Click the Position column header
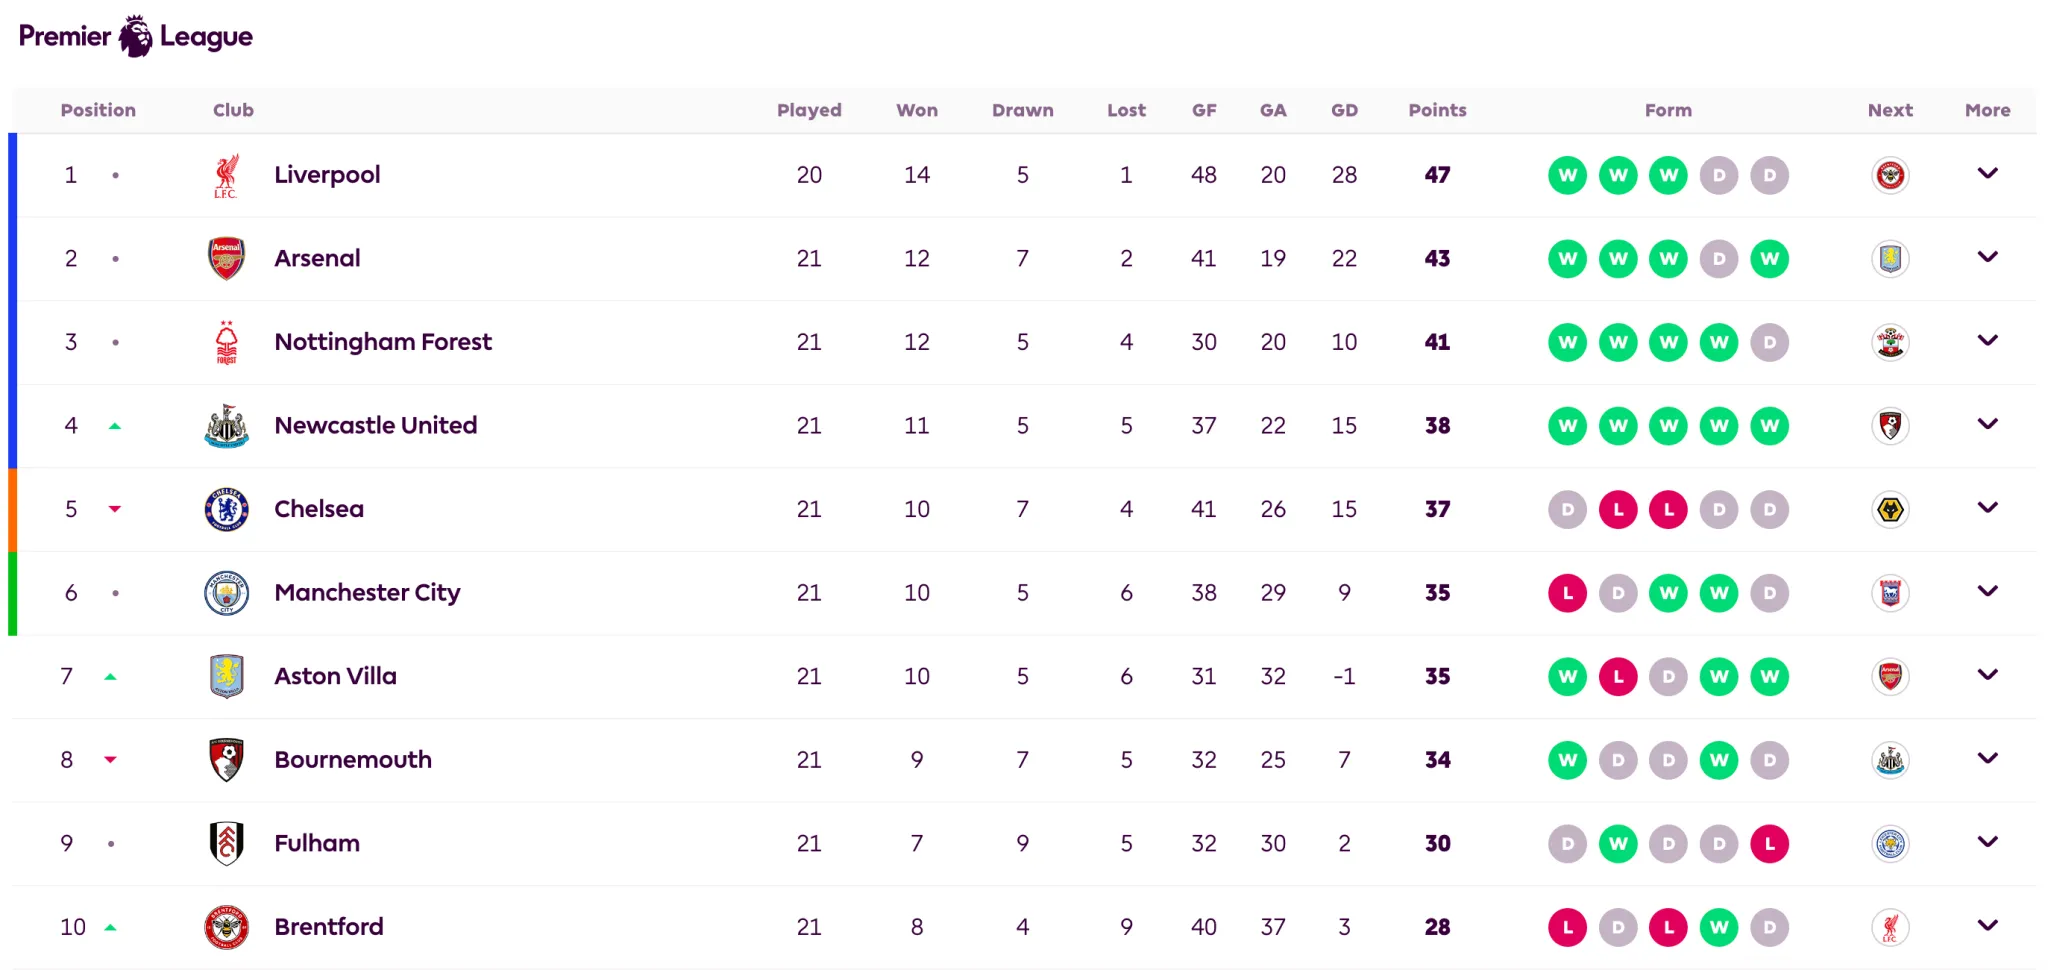The height and width of the screenshot is (970, 2048). (x=98, y=110)
